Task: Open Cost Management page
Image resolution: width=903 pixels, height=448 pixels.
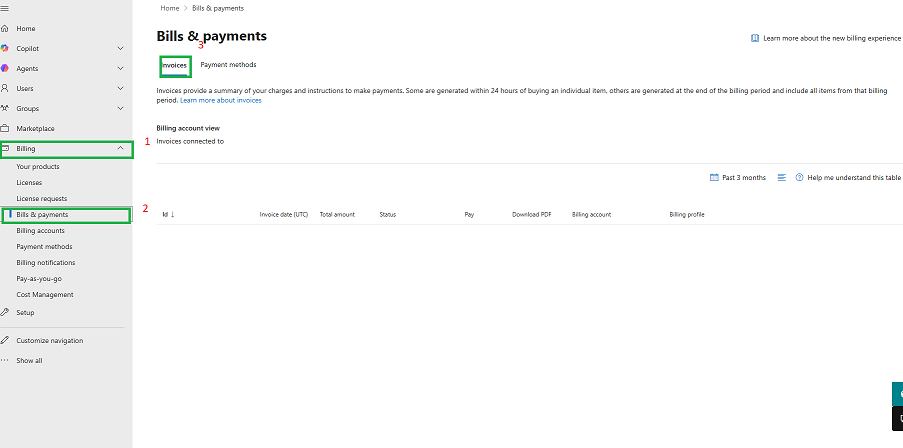Action: coord(45,294)
